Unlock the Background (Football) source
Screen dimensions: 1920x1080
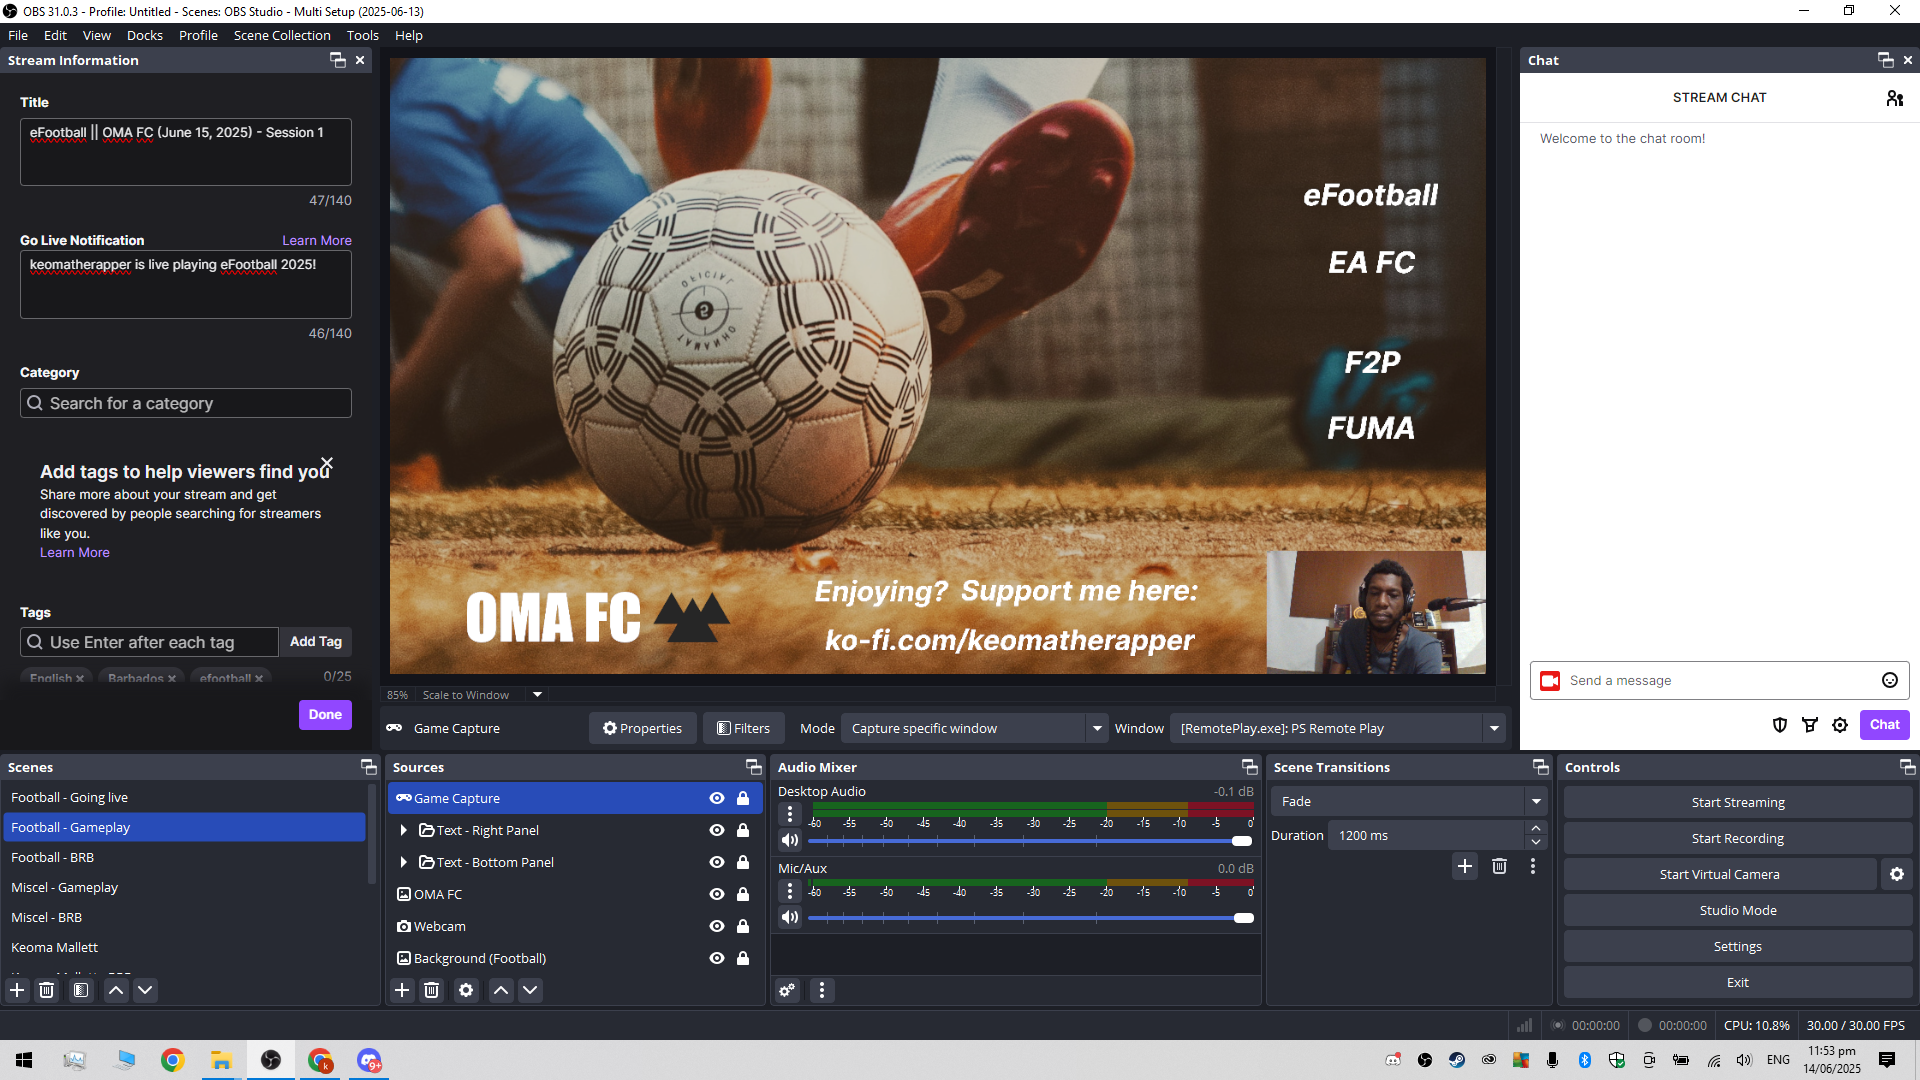click(x=743, y=959)
